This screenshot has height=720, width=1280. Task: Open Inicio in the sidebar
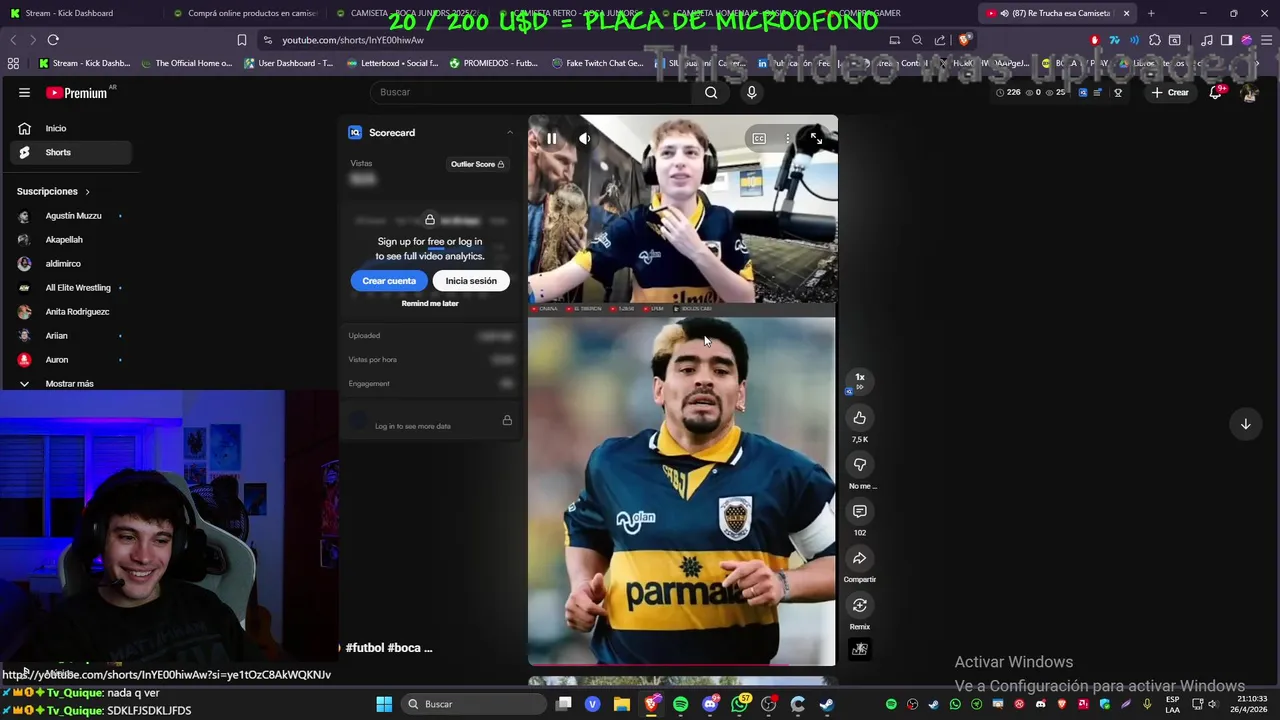click(x=70, y=128)
